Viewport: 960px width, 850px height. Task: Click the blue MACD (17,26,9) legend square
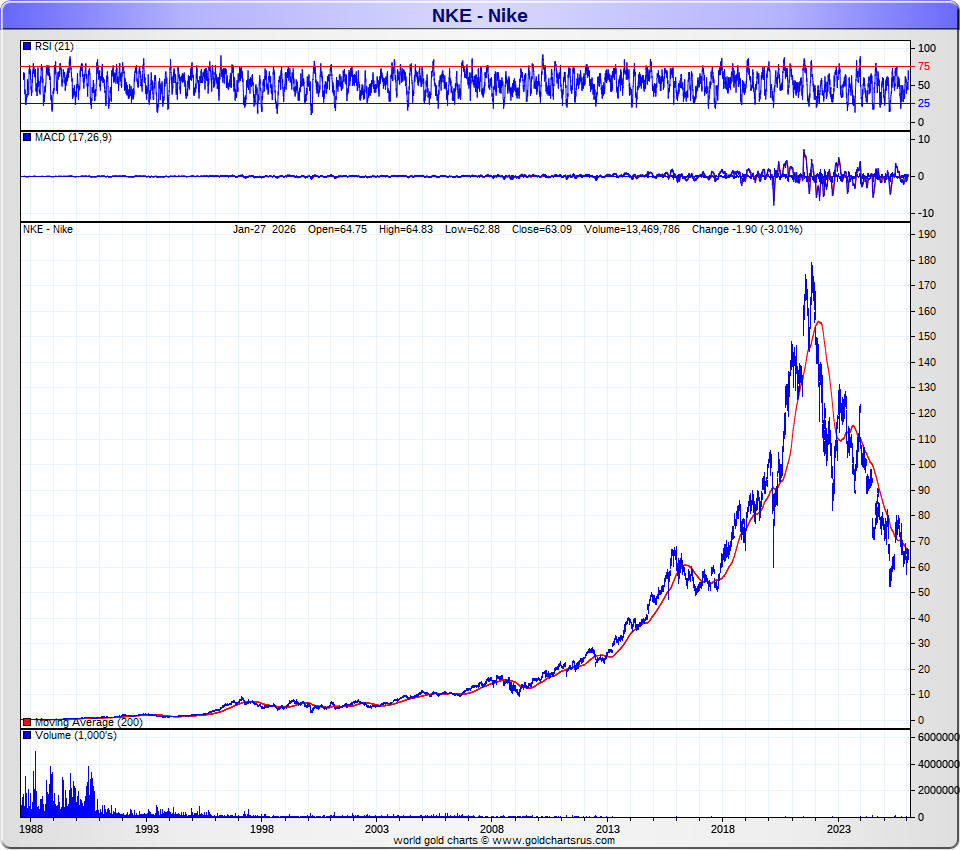point(27,137)
